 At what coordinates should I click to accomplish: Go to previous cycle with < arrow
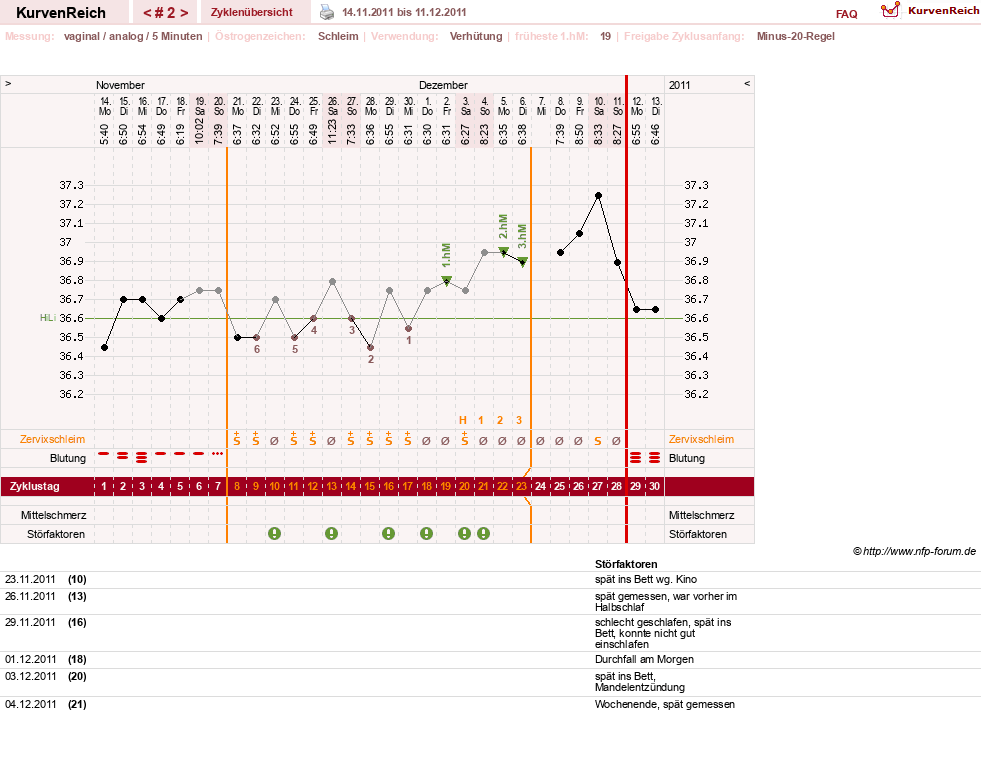pos(148,13)
